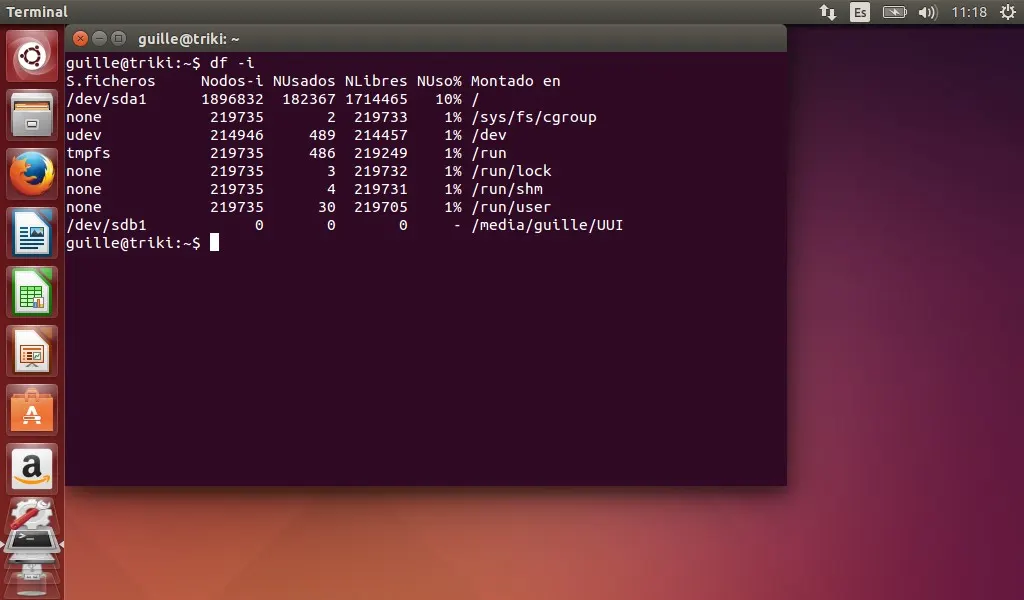Open the Amazon launcher icon
The width and height of the screenshot is (1024, 600).
click(x=33, y=468)
